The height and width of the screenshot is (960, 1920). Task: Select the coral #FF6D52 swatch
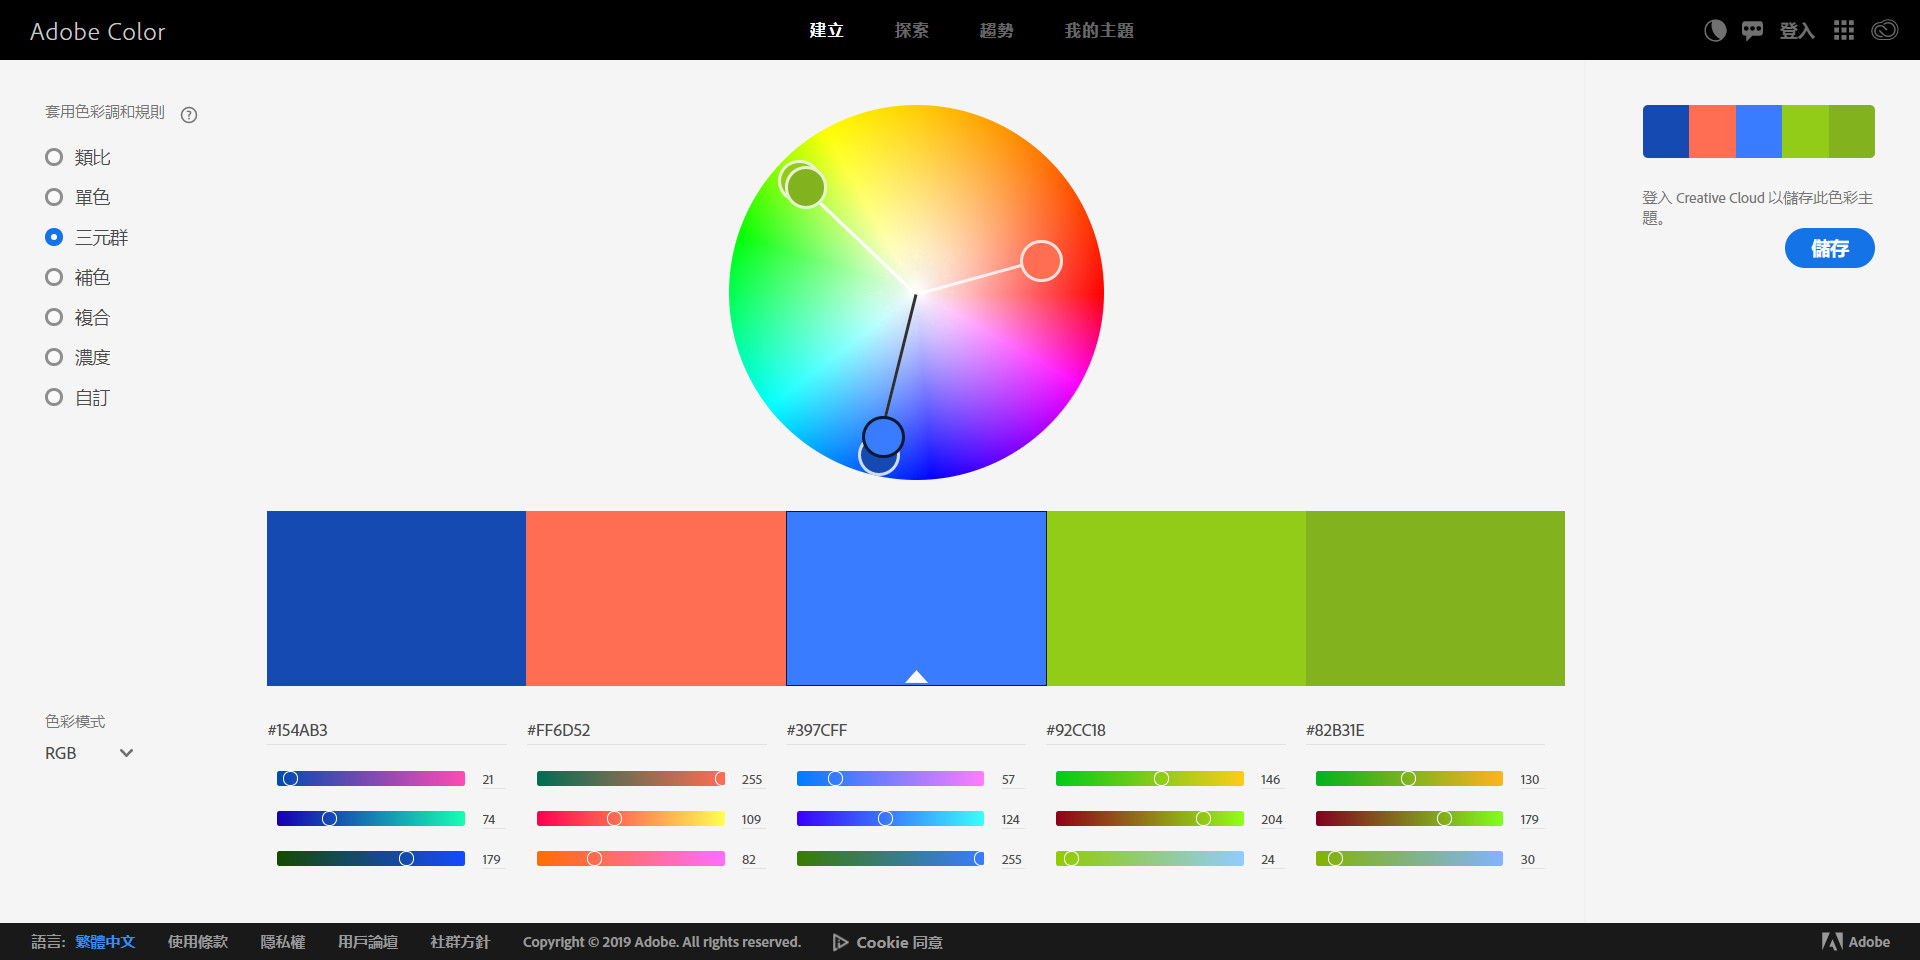(656, 598)
